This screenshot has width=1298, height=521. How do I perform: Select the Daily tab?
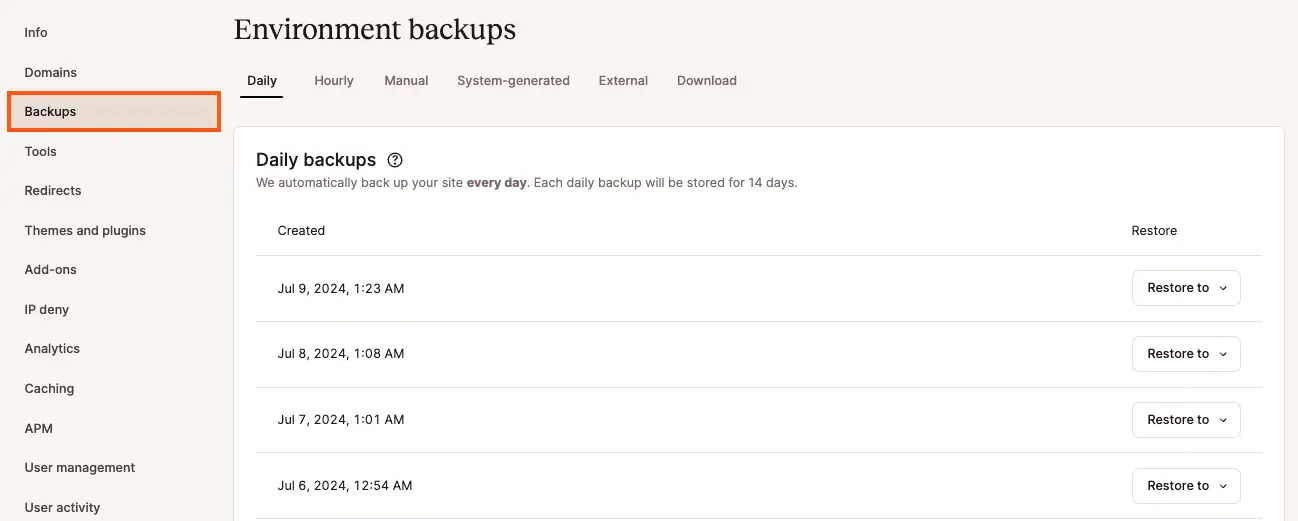(x=262, y=81)
